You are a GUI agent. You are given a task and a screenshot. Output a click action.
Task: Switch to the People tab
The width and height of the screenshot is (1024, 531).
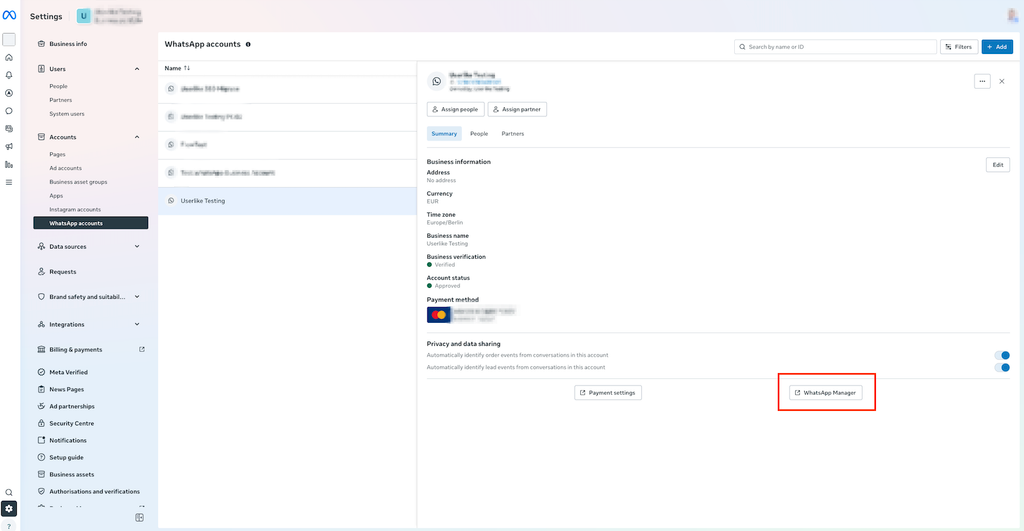tap(479, 134)
